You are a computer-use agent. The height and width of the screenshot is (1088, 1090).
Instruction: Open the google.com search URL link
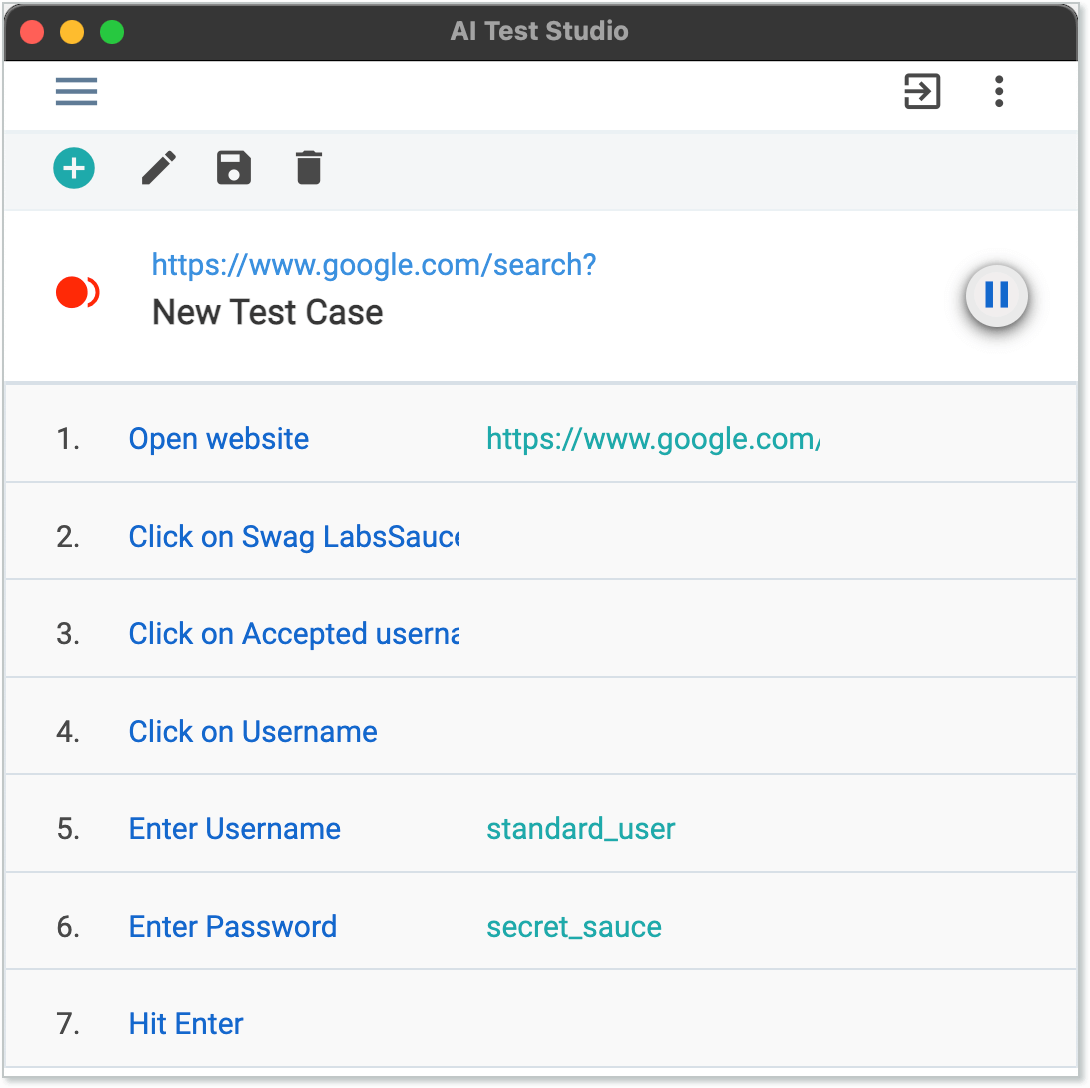coord(373,264)
